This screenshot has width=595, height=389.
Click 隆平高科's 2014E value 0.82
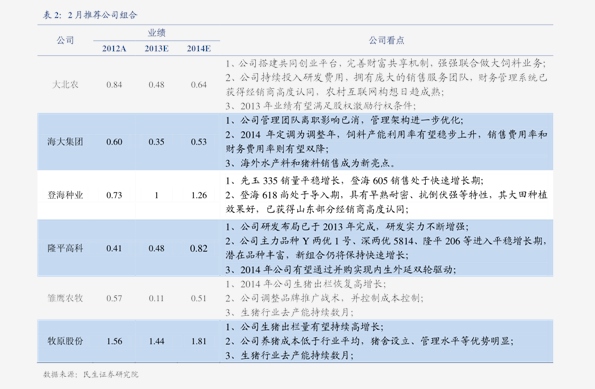(x=198, y=249)
